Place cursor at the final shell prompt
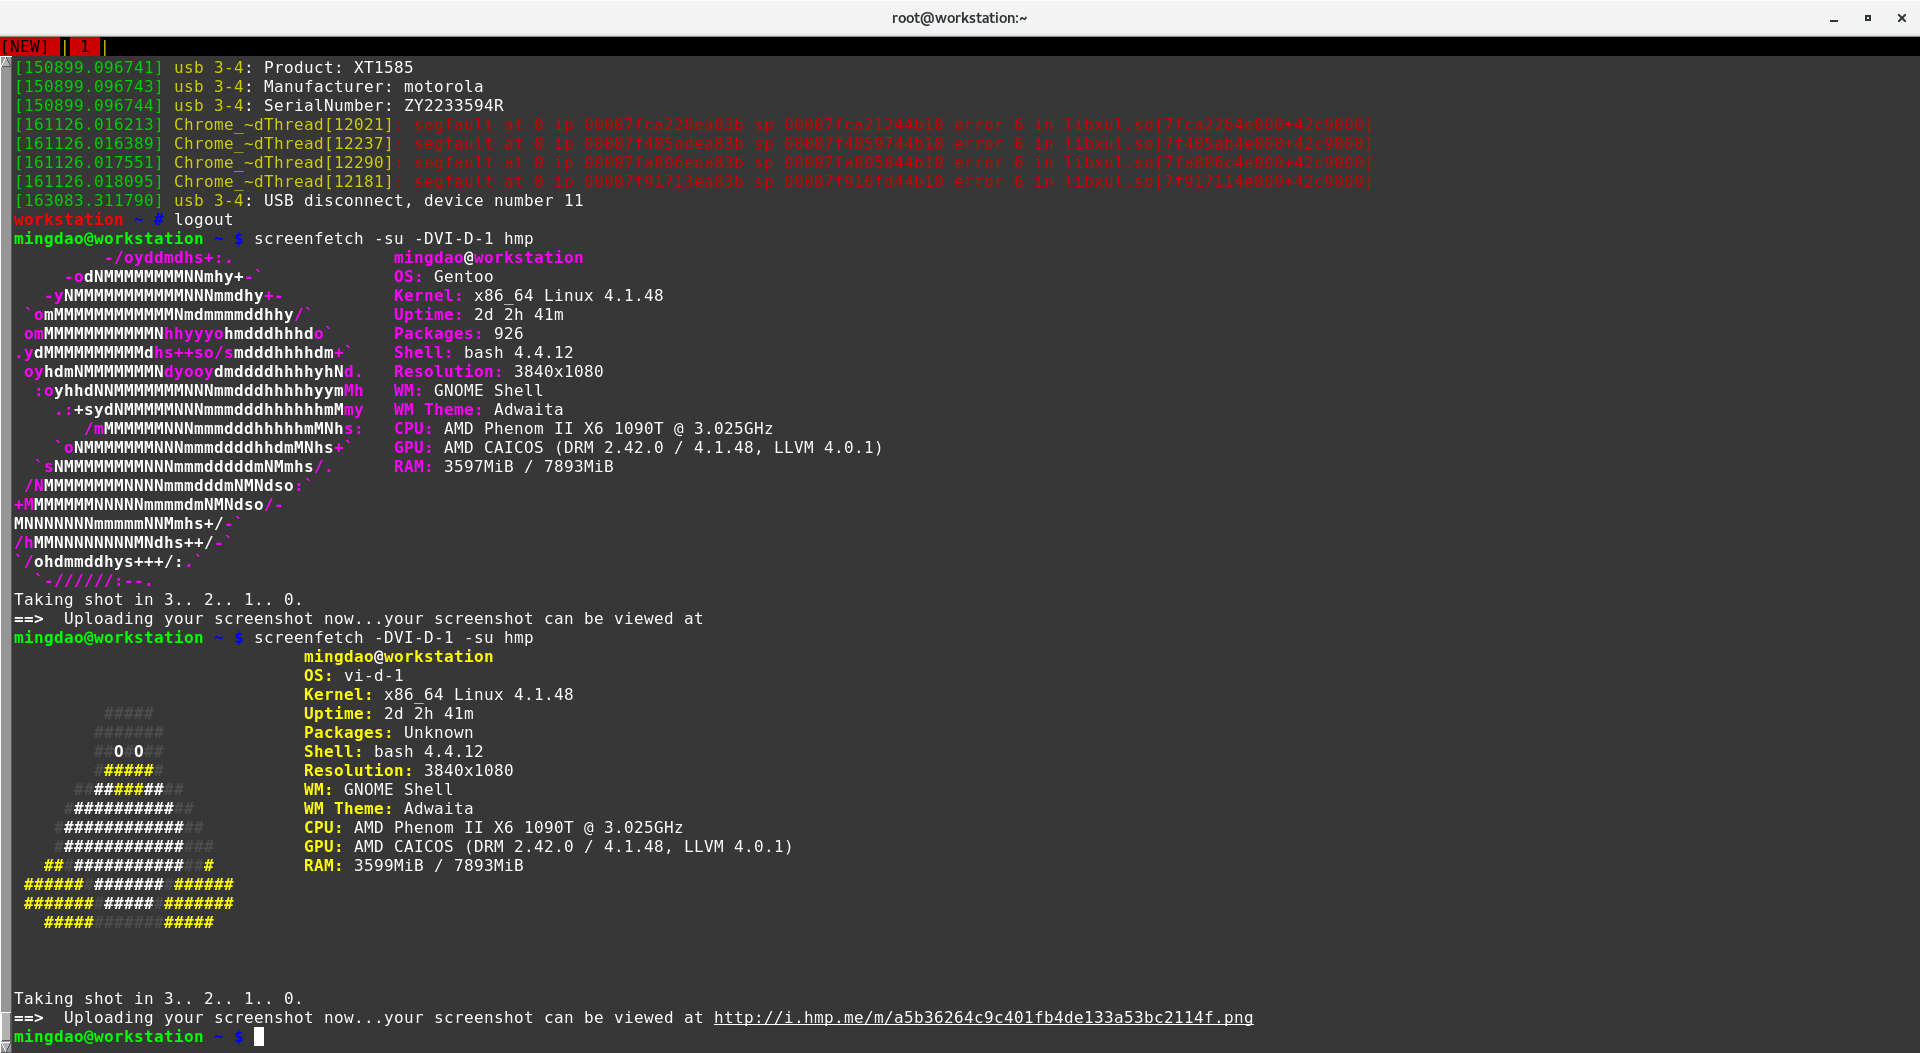Screen dimensions: 1920x1053 (259, 1037)
